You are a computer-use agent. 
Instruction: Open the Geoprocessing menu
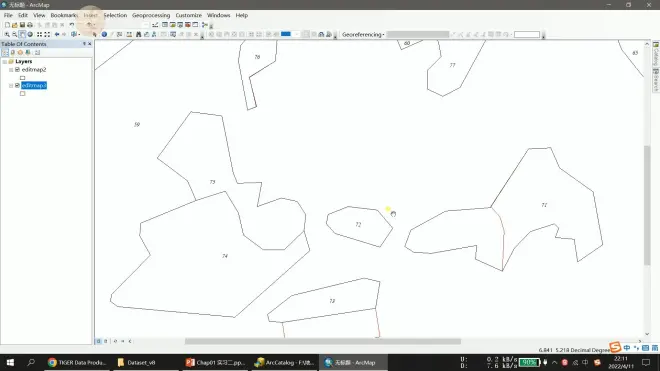(151, 15)
